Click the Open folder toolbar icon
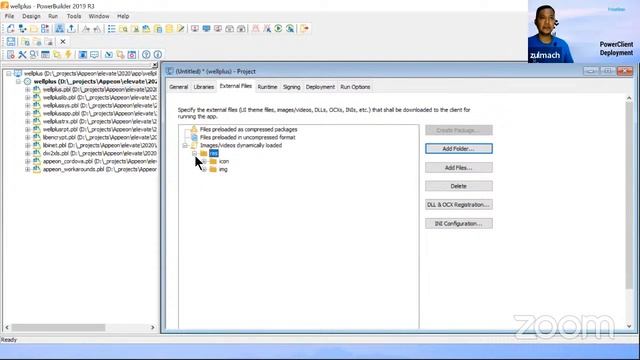 [34, 29]
